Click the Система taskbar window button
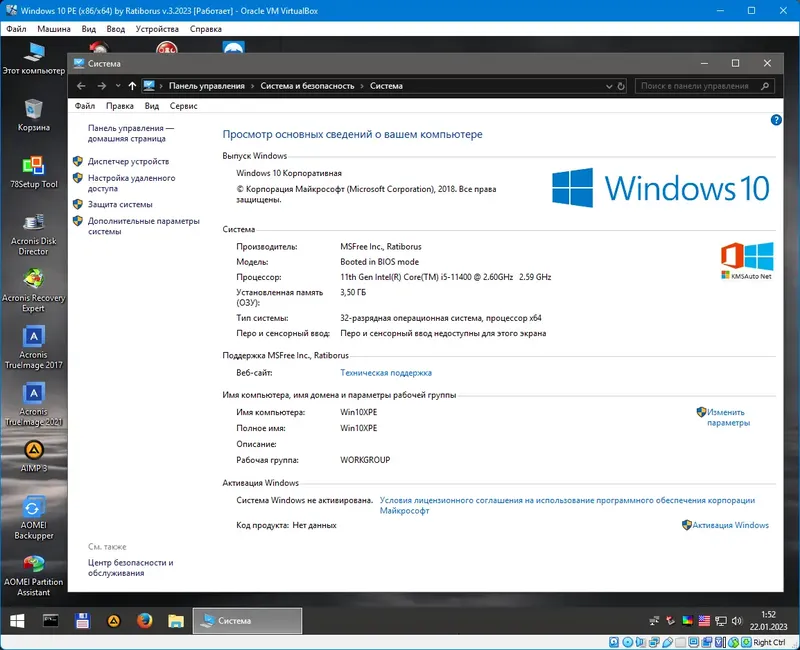 pyautogui.click(x=247, y=621)
